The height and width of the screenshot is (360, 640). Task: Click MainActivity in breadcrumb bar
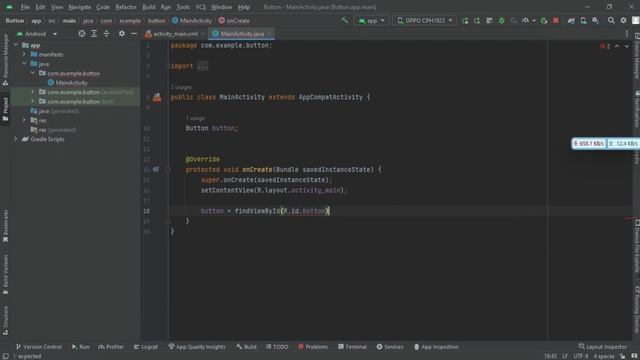pos(192,20)
